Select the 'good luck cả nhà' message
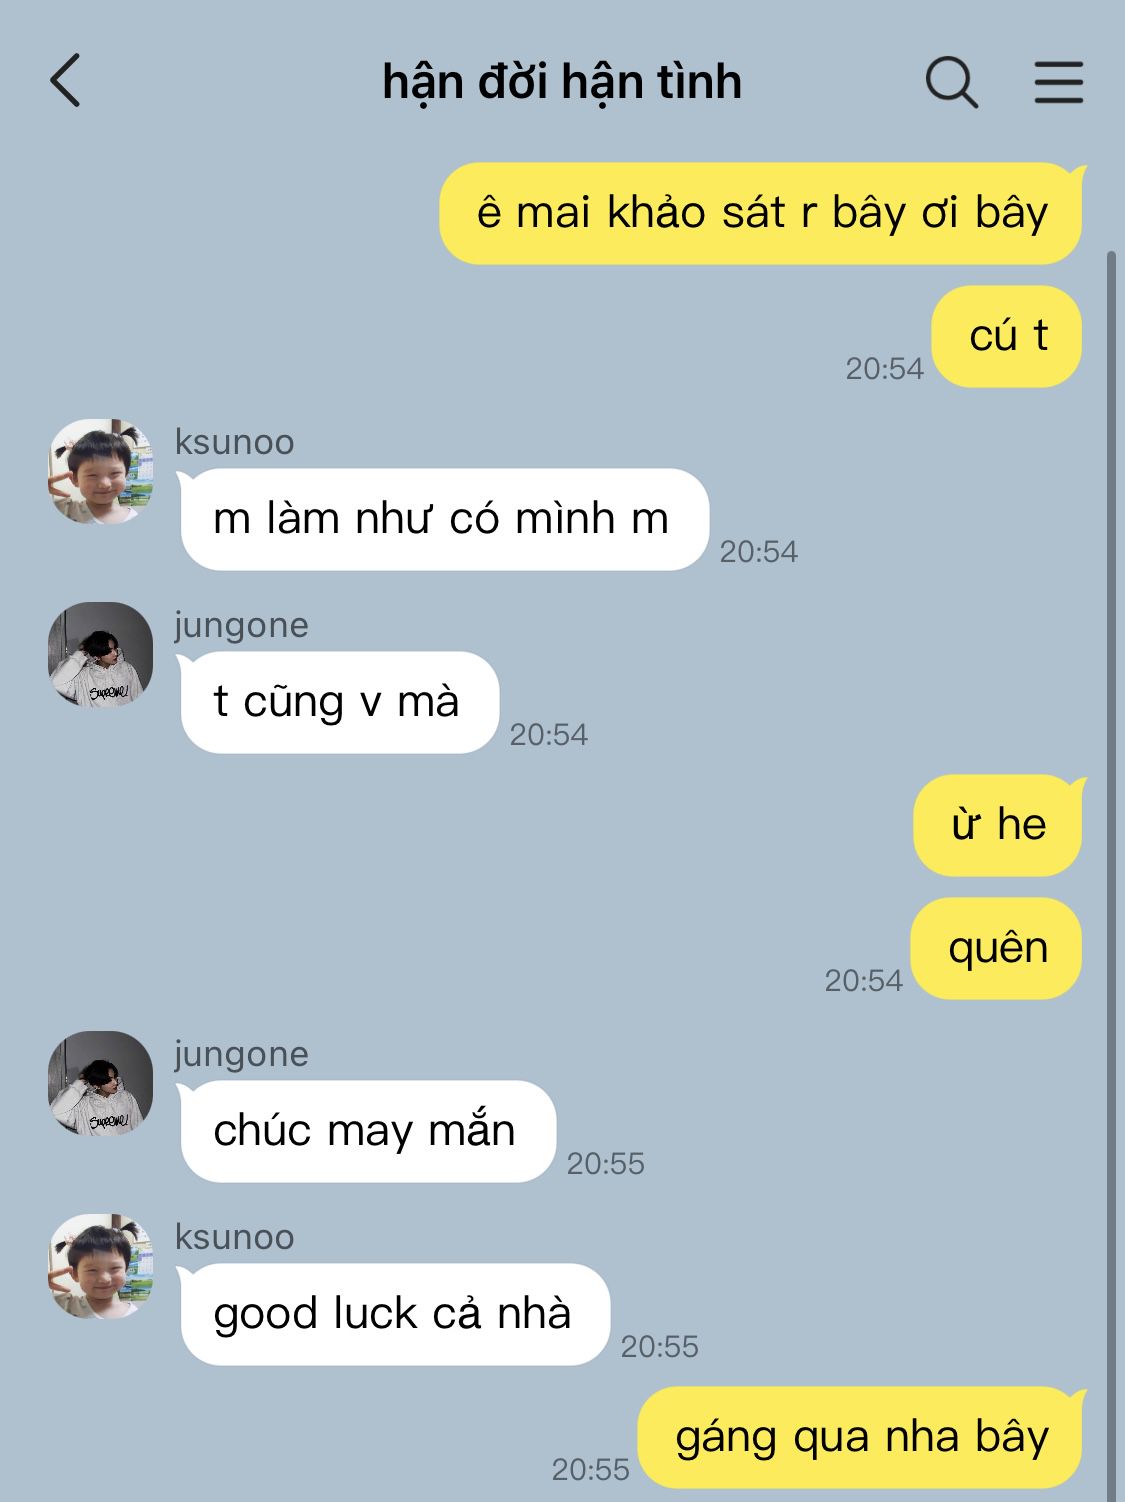This screenshot has width=1125, height=1502. pos(394,1315)
